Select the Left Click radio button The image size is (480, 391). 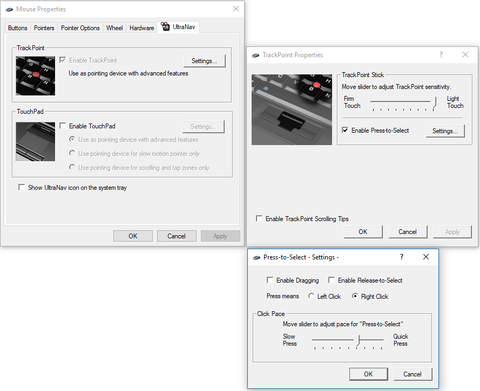click(311, 296)
